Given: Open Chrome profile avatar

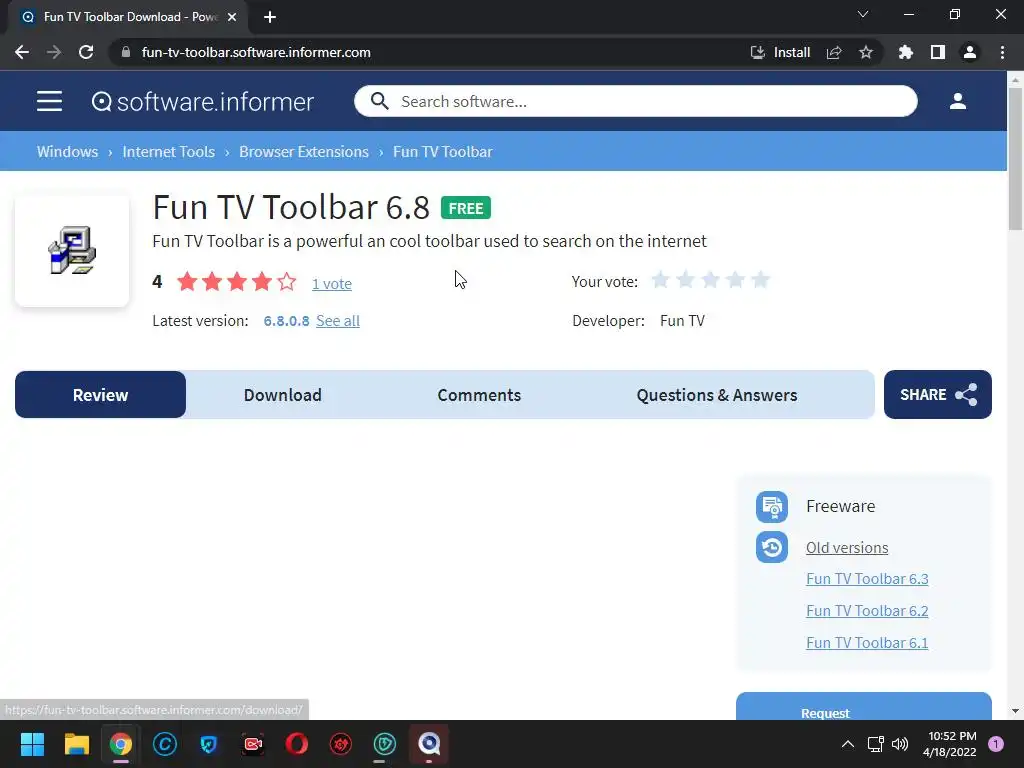Looking at the screenshot, I should [x=970, y=52].
